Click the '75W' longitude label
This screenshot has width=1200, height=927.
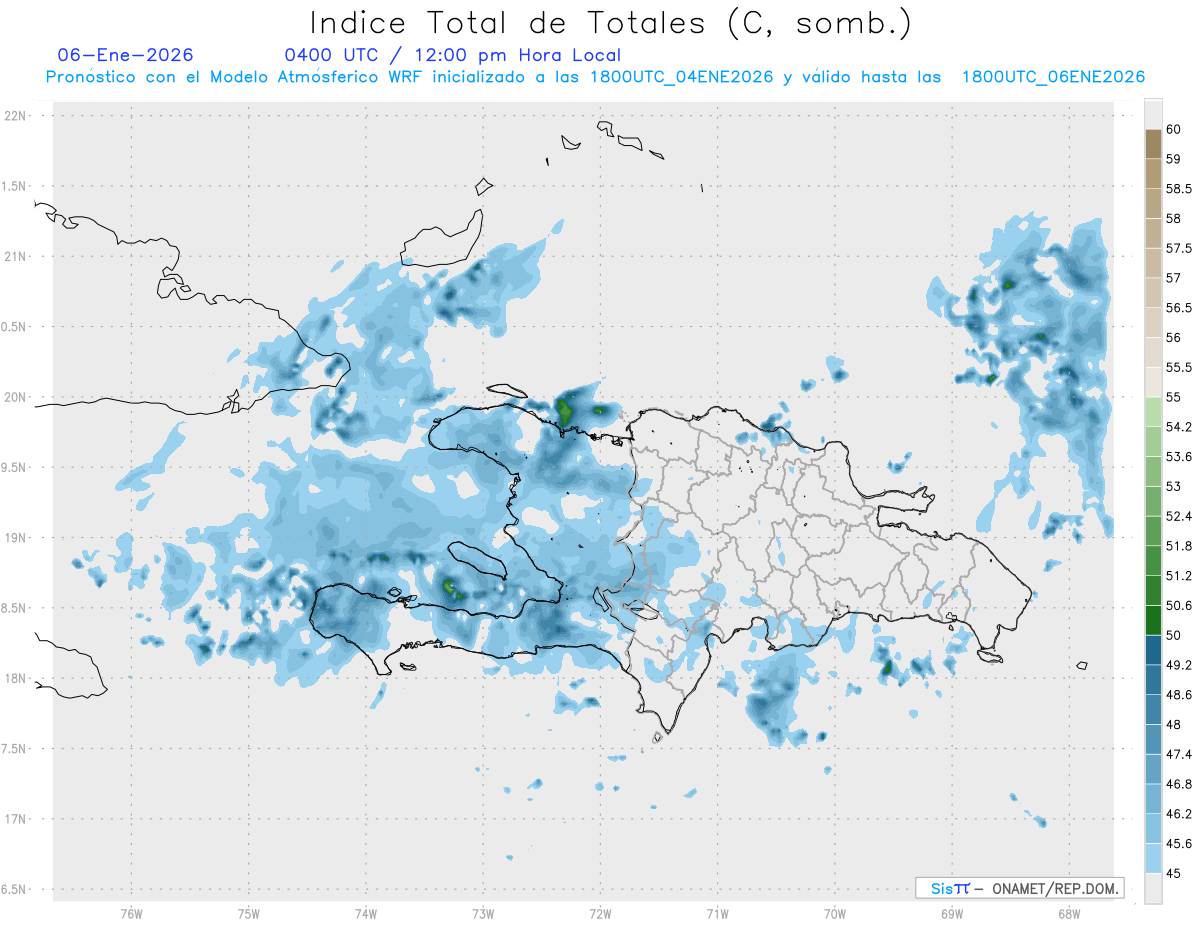point(248,914)
